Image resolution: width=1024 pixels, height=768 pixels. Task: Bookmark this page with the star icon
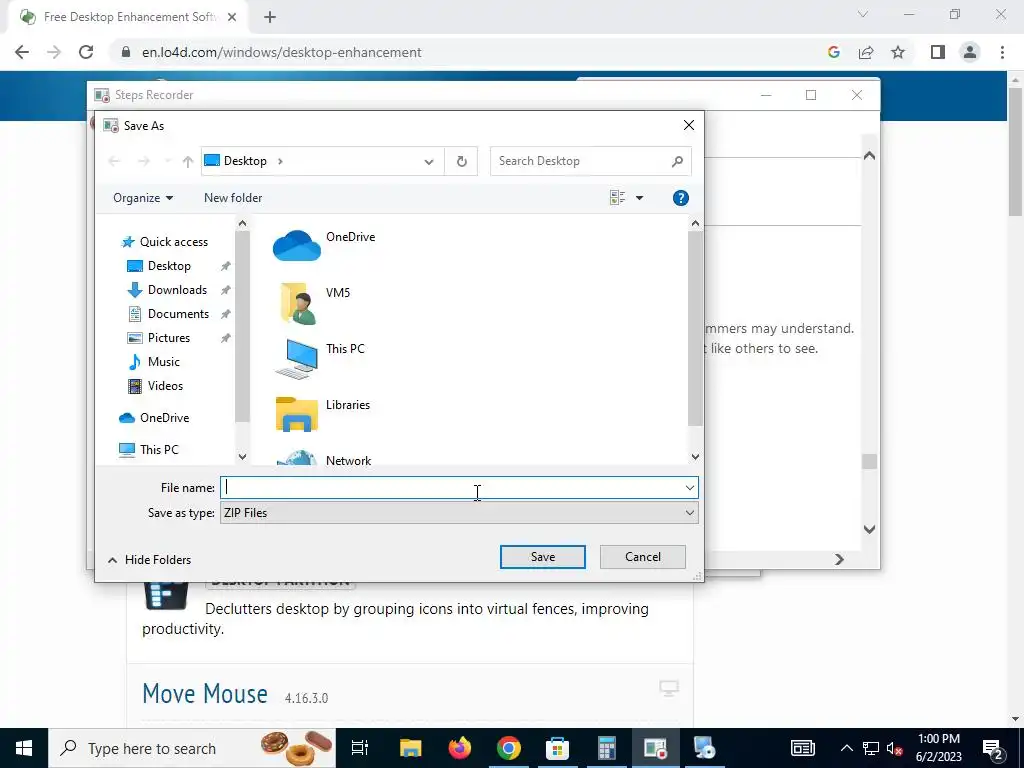tap(898, 52)
